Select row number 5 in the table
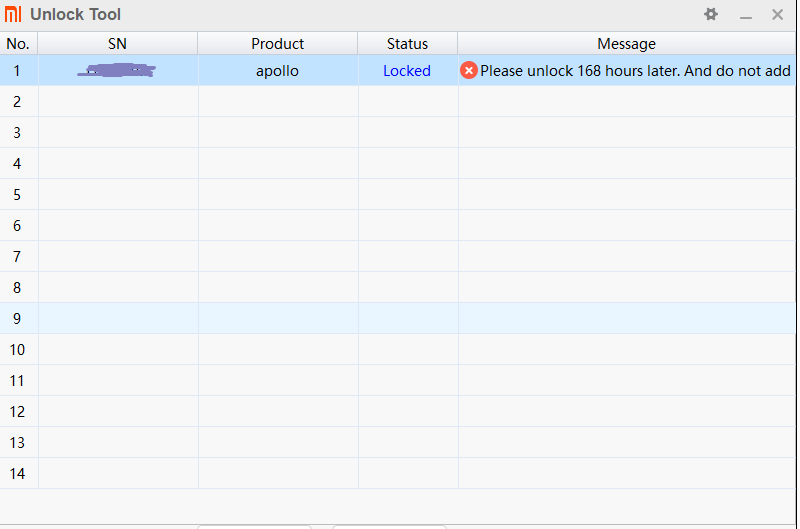800x529 pixels. pyautogui.click(x=18, y=195)
